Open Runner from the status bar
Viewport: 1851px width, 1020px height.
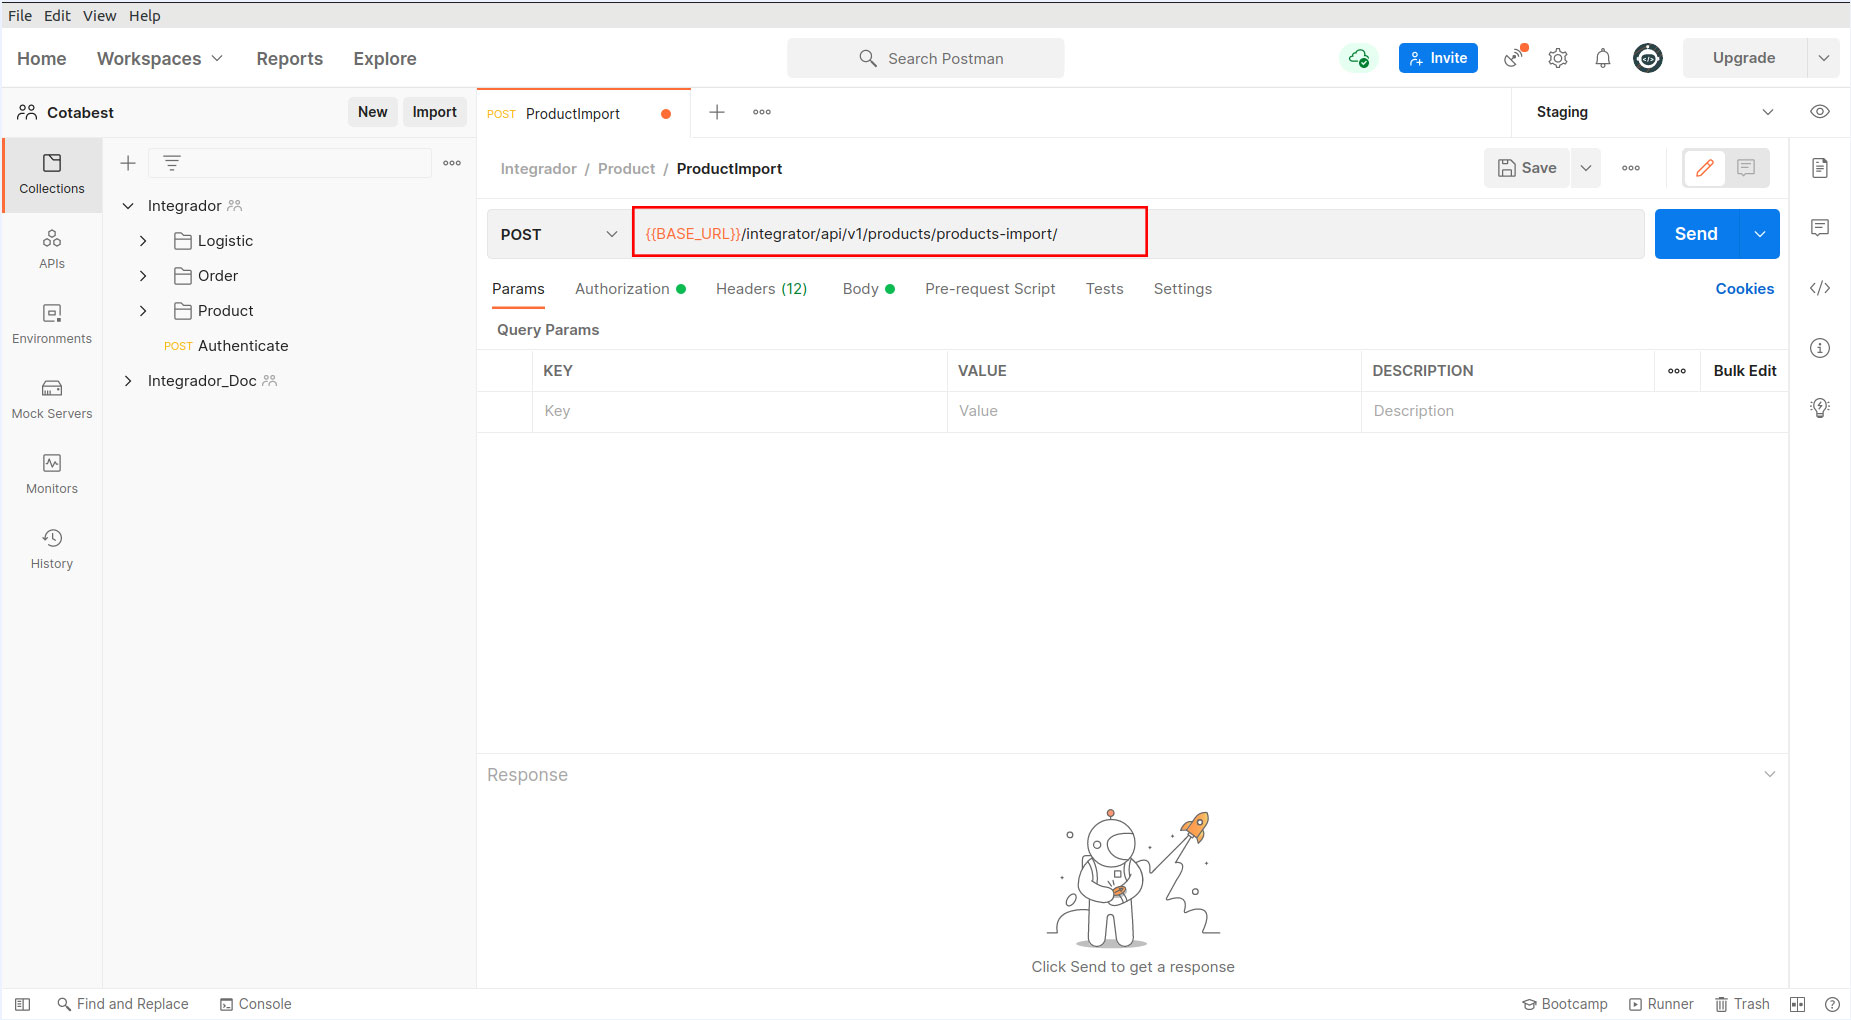tap(1661, 1004)
